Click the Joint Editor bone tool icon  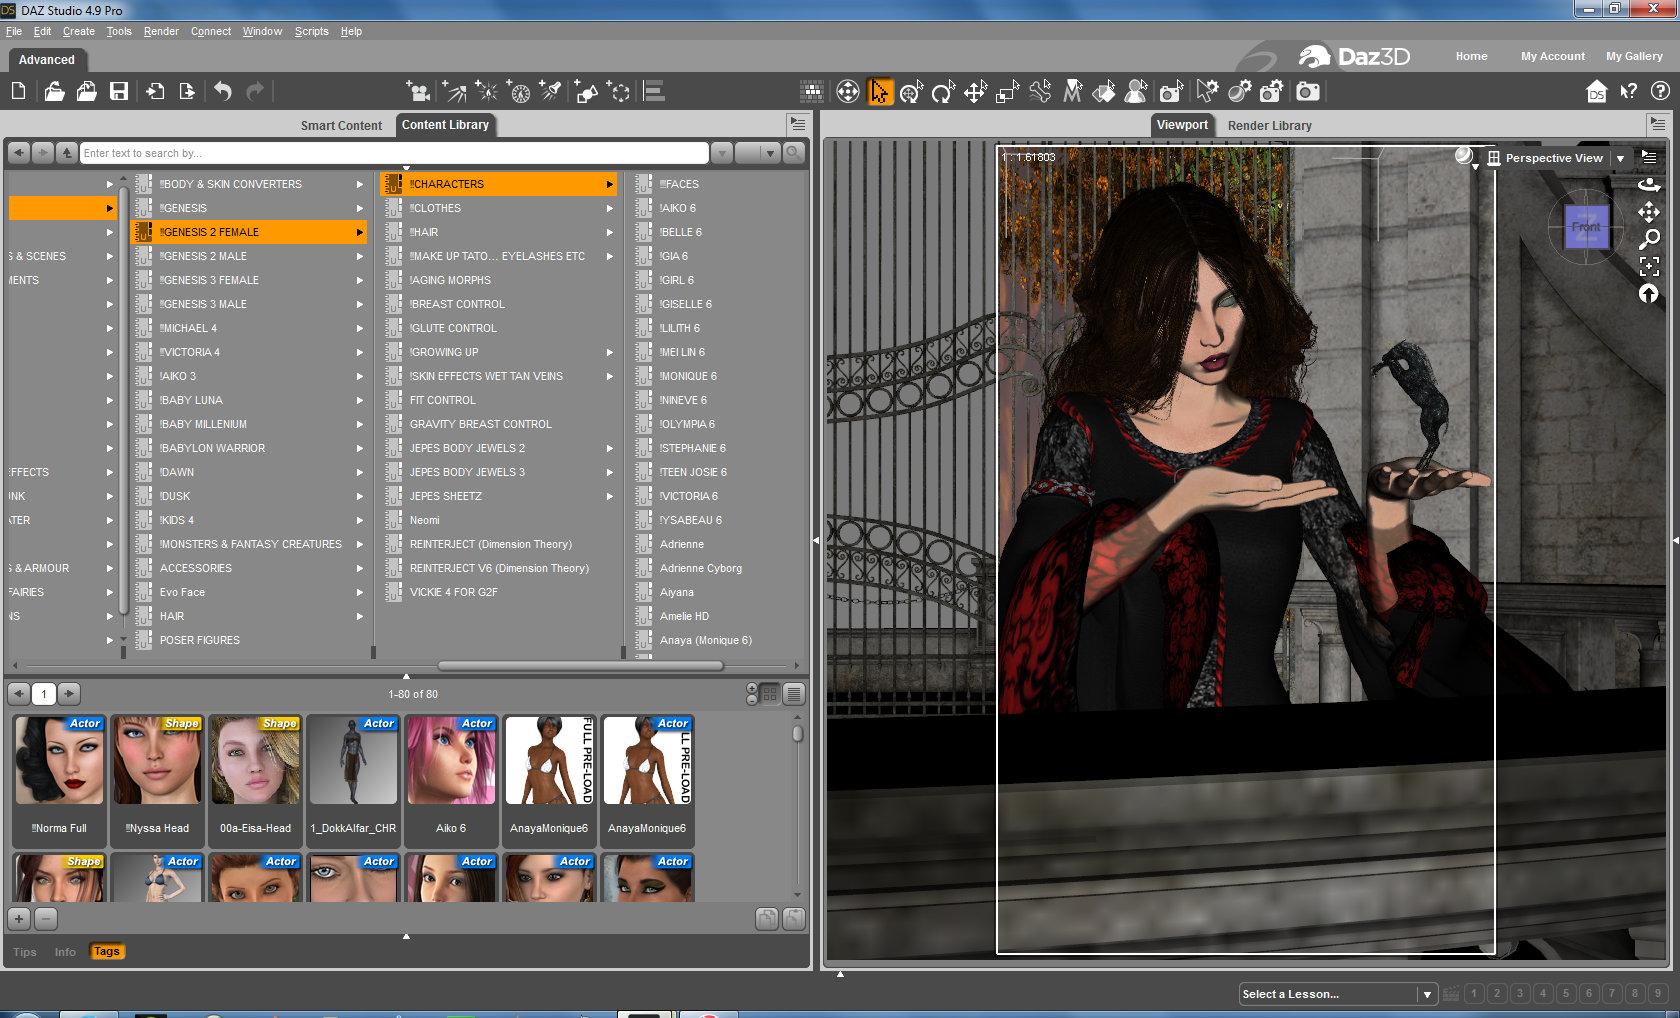click(1040, 92)
